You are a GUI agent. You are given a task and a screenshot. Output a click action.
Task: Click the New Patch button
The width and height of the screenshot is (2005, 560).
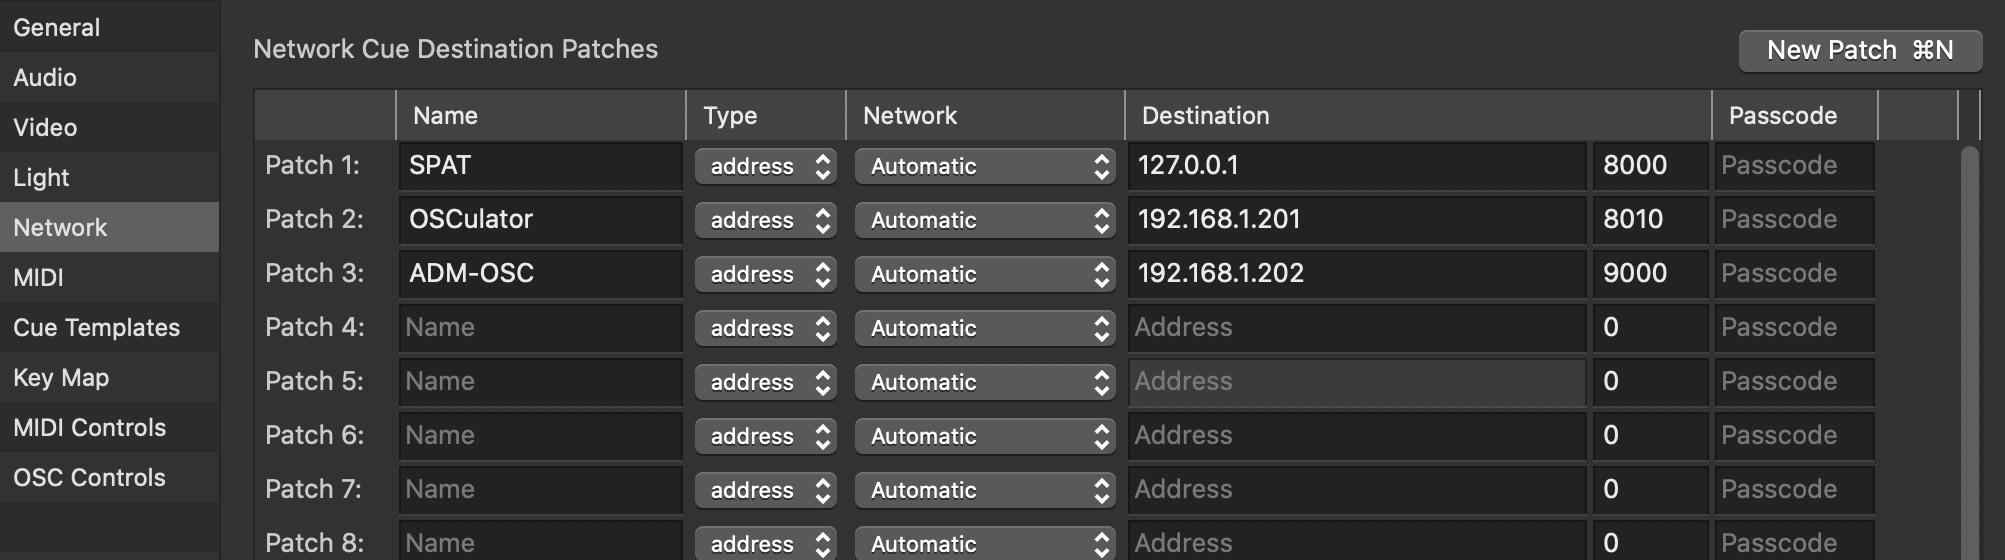1859,51
